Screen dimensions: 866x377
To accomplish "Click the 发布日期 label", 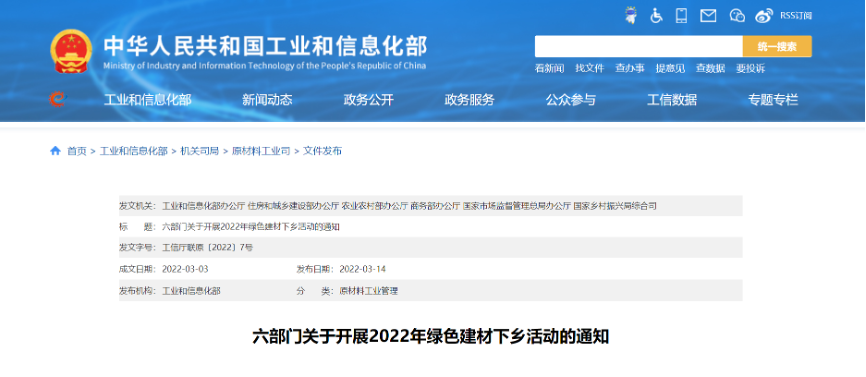I will 315,269.
